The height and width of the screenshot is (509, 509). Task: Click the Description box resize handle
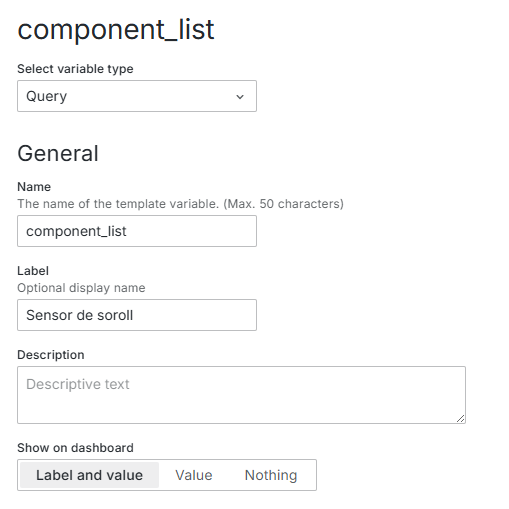[460, 419]
